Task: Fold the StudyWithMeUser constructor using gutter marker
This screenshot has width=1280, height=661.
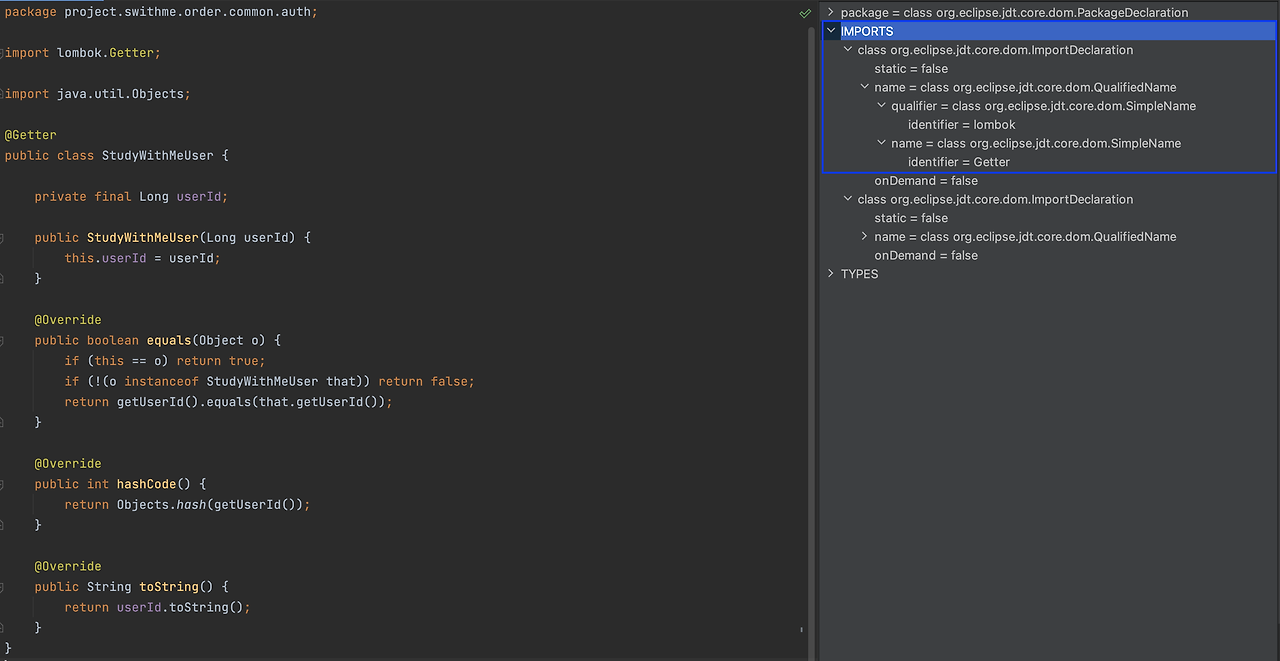Action: (x=2, y=238)
